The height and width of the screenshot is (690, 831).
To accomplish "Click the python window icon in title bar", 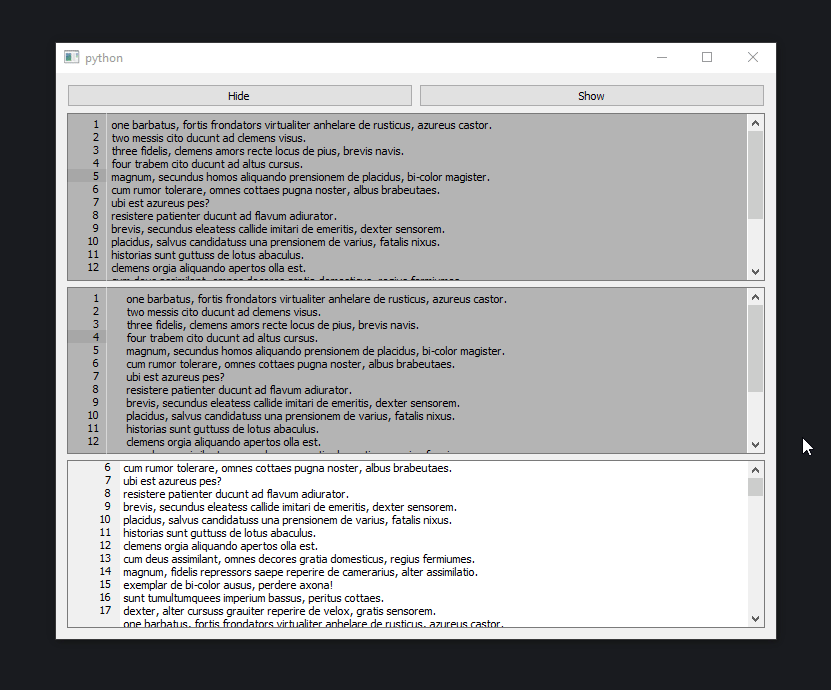I will [x=72, y=57].
